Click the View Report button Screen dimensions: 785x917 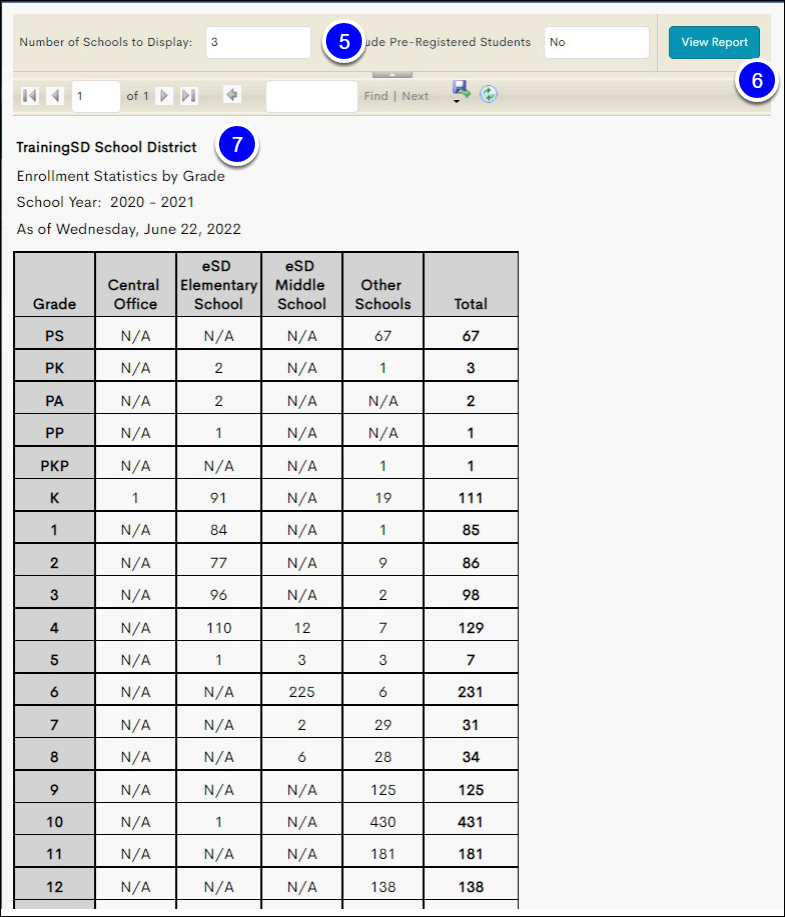click(714, 42)
